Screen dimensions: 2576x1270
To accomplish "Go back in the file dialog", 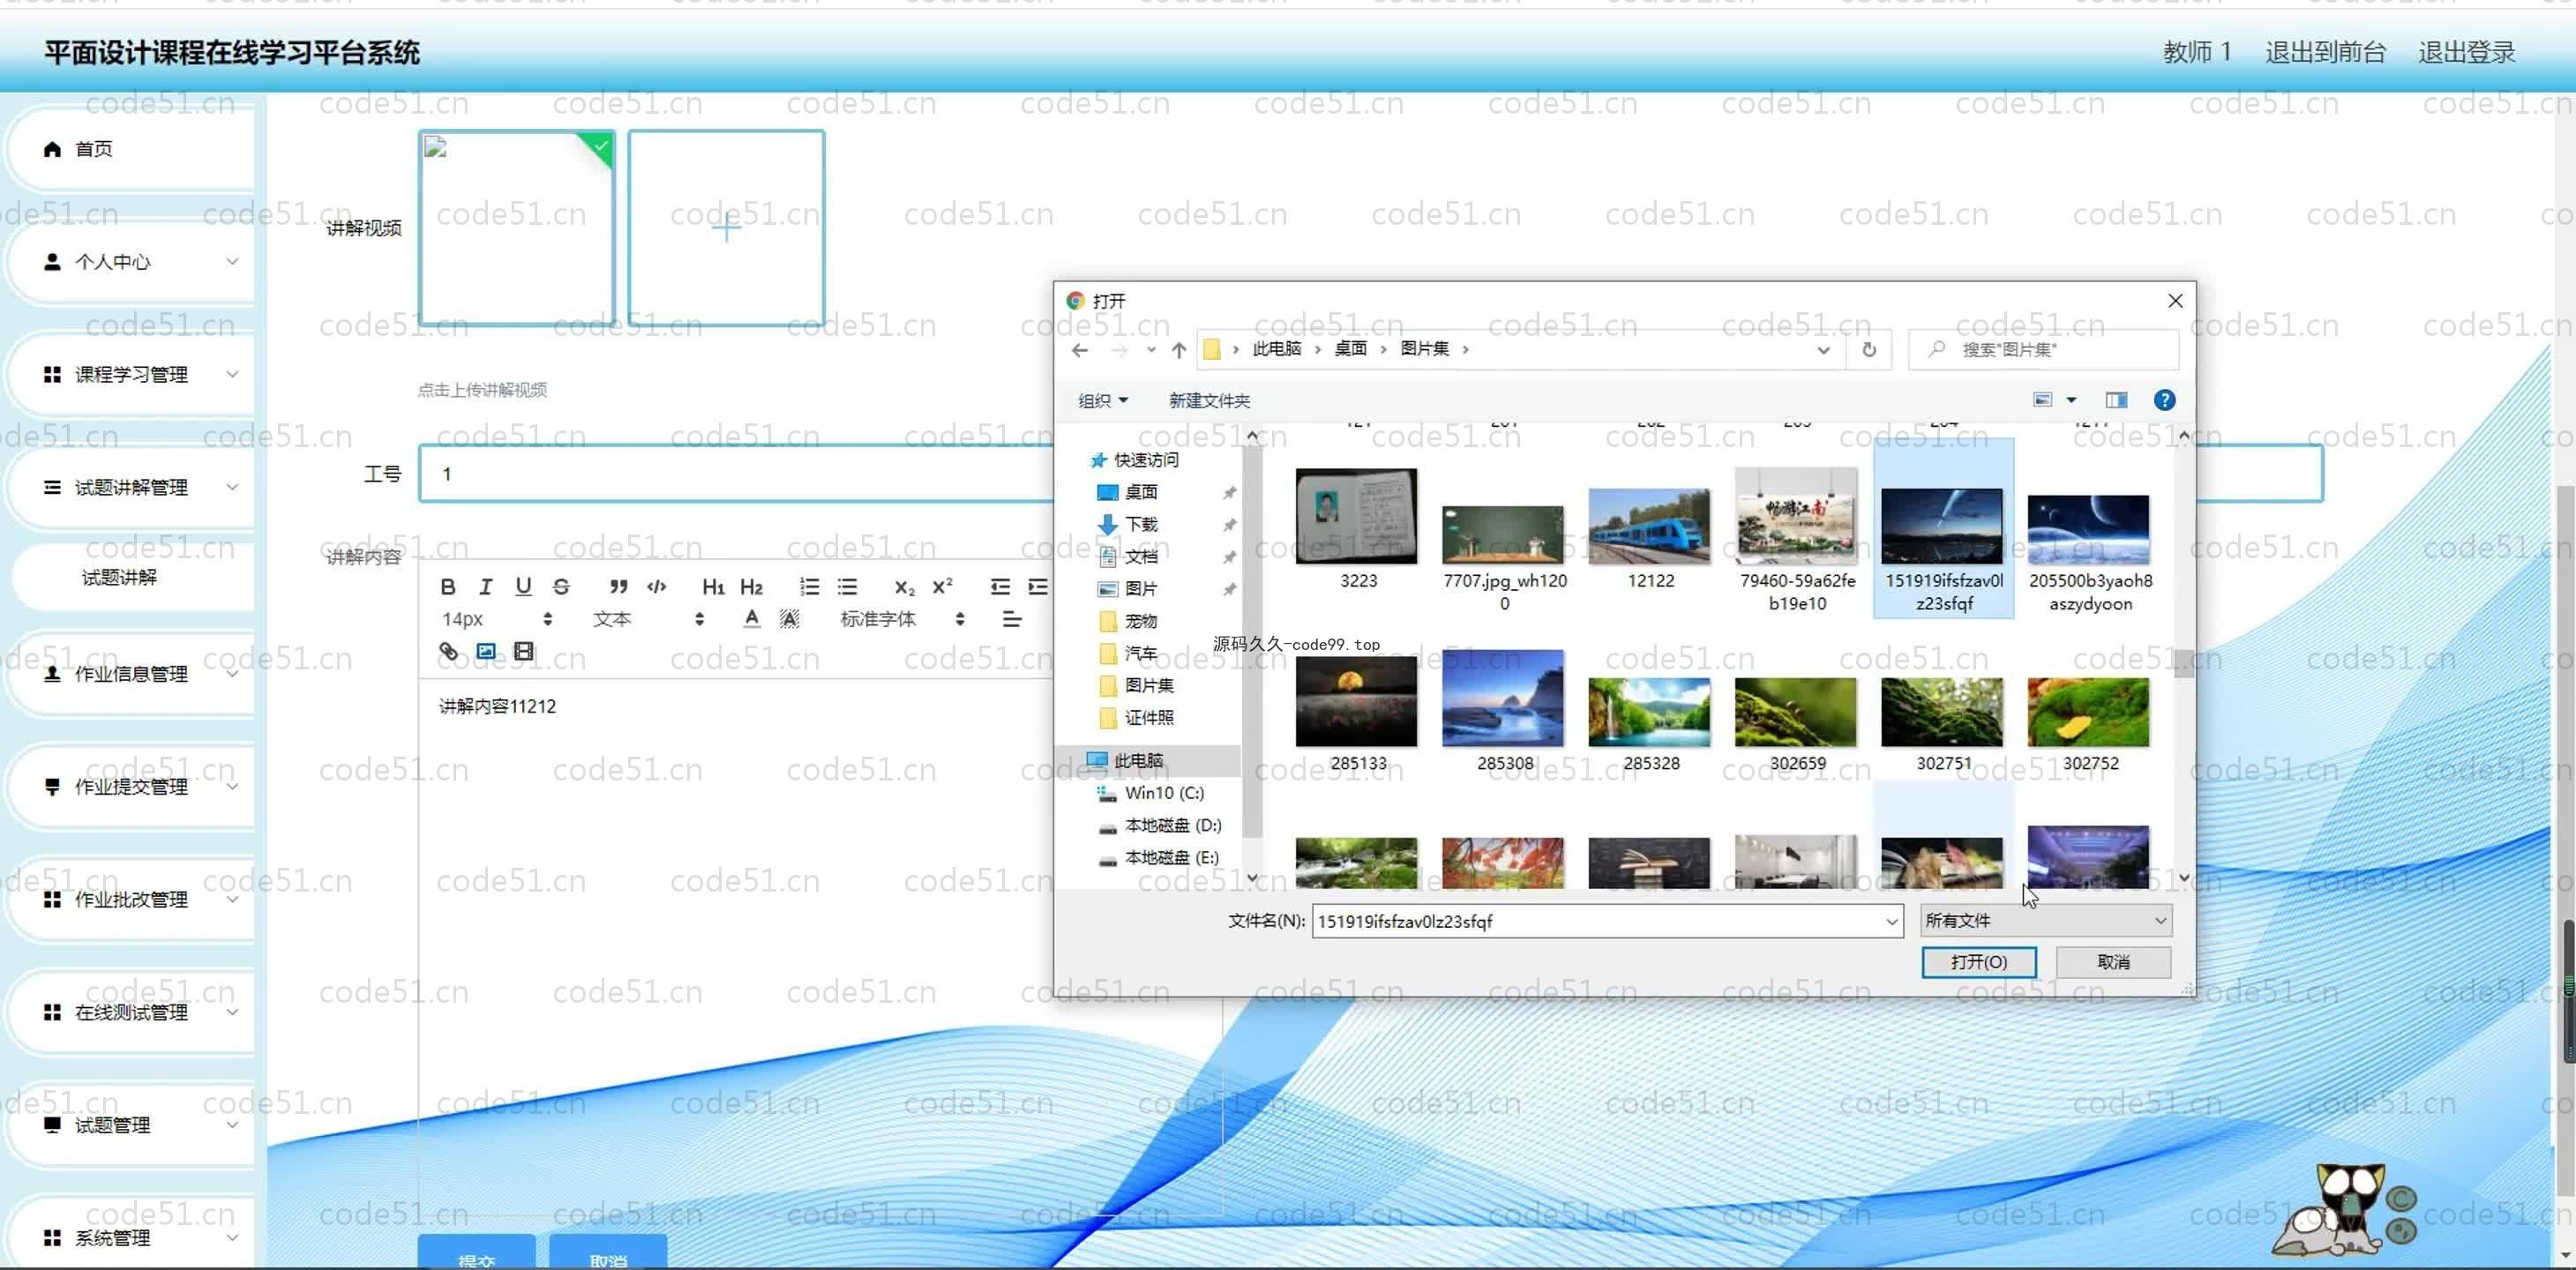I will coord(1079,350).
